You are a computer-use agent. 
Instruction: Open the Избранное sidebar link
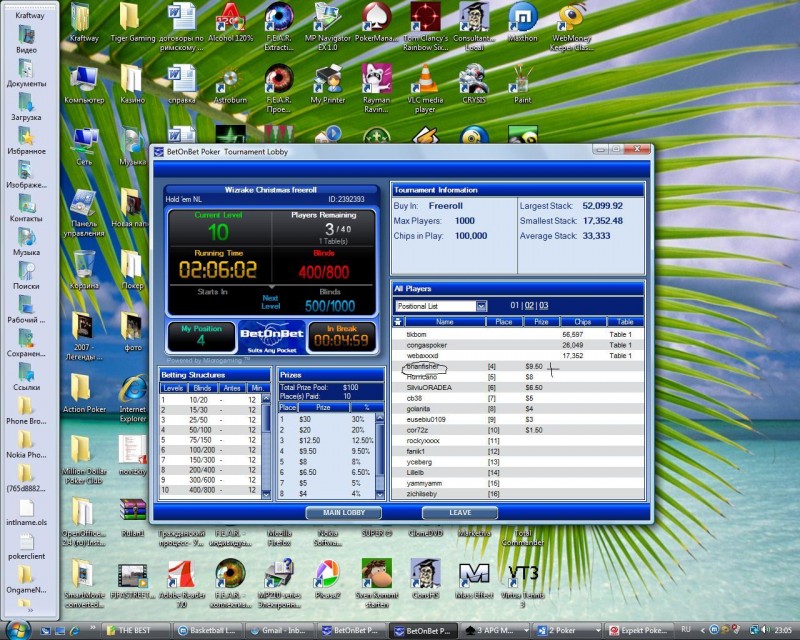(26, 140)
